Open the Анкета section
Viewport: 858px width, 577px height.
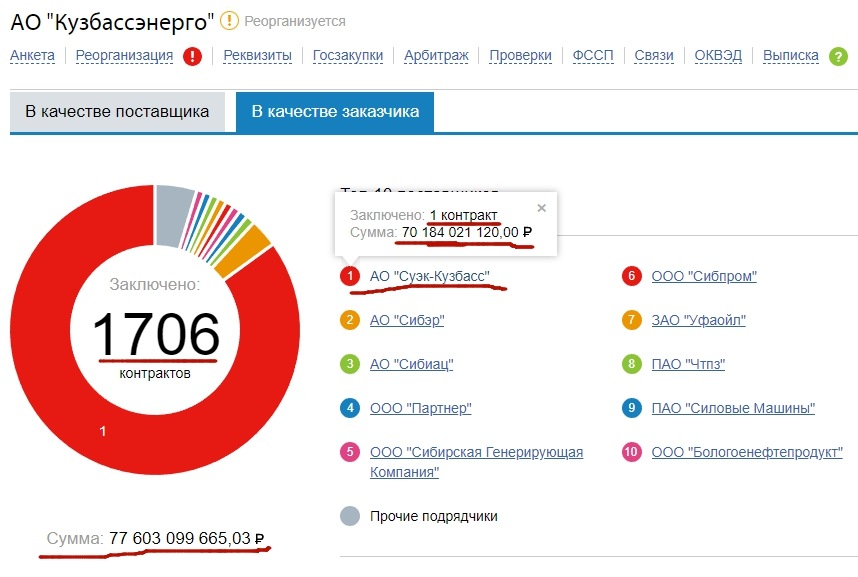click(x=32, y=55)
